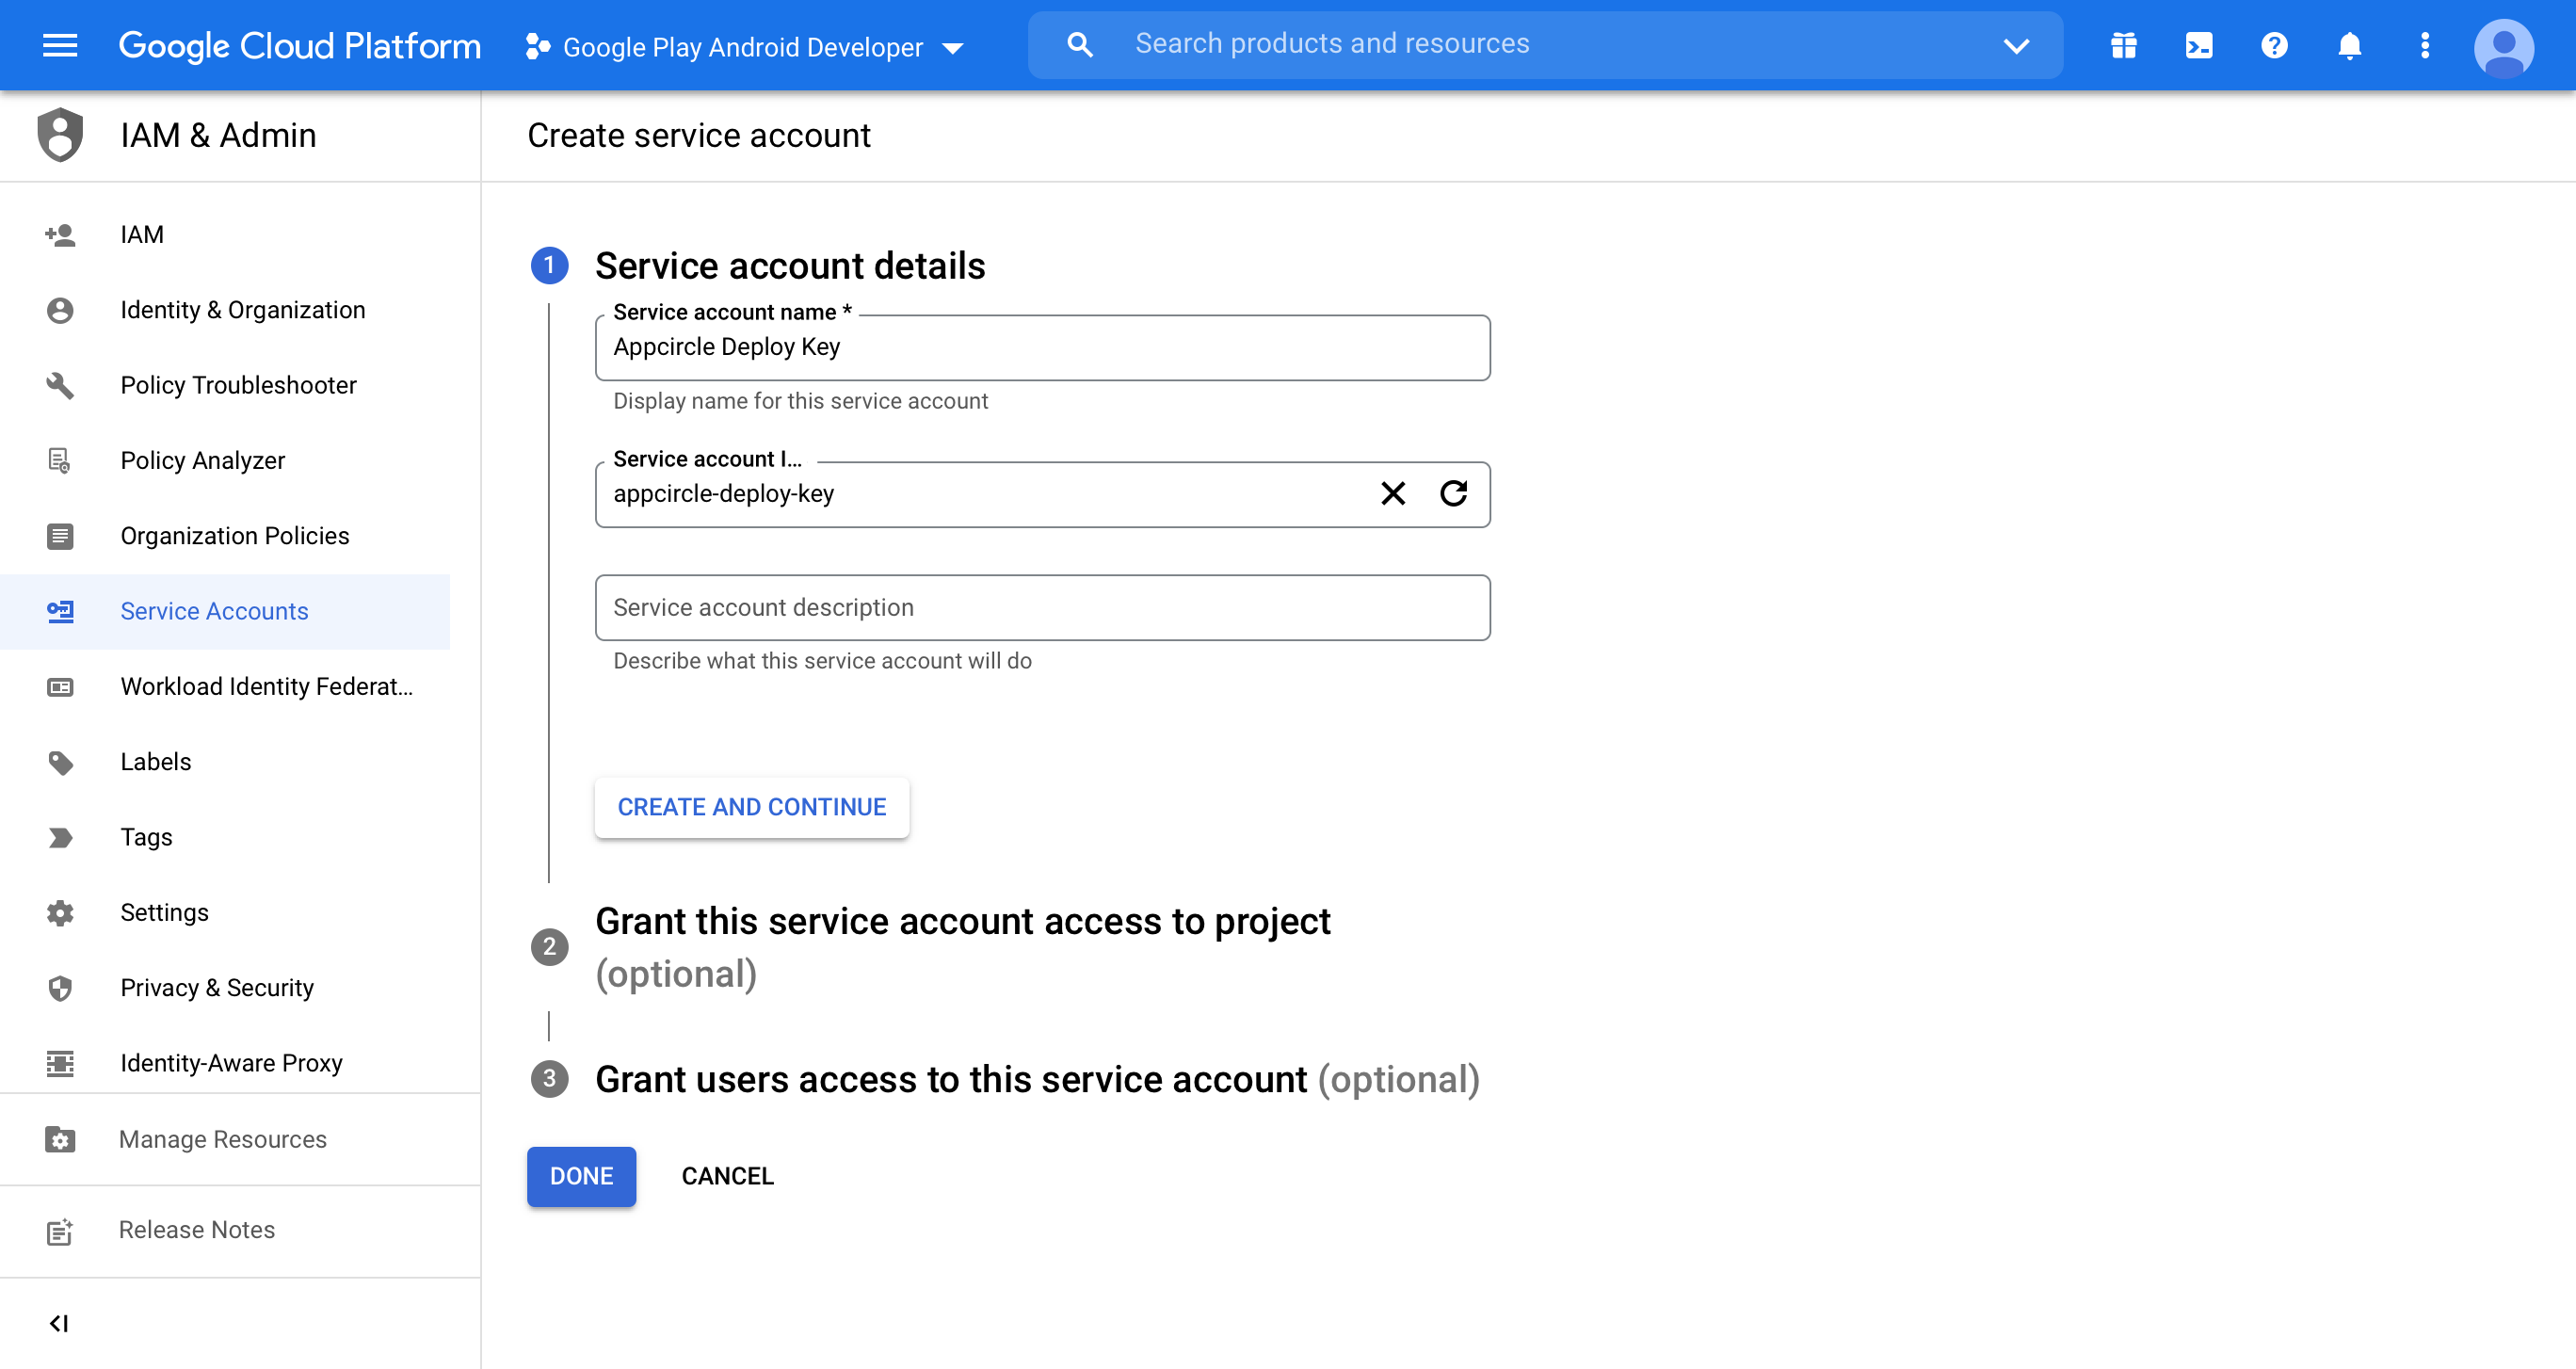Click the Organization Policies list icon

pyautogui.click(x=60, y=536)
